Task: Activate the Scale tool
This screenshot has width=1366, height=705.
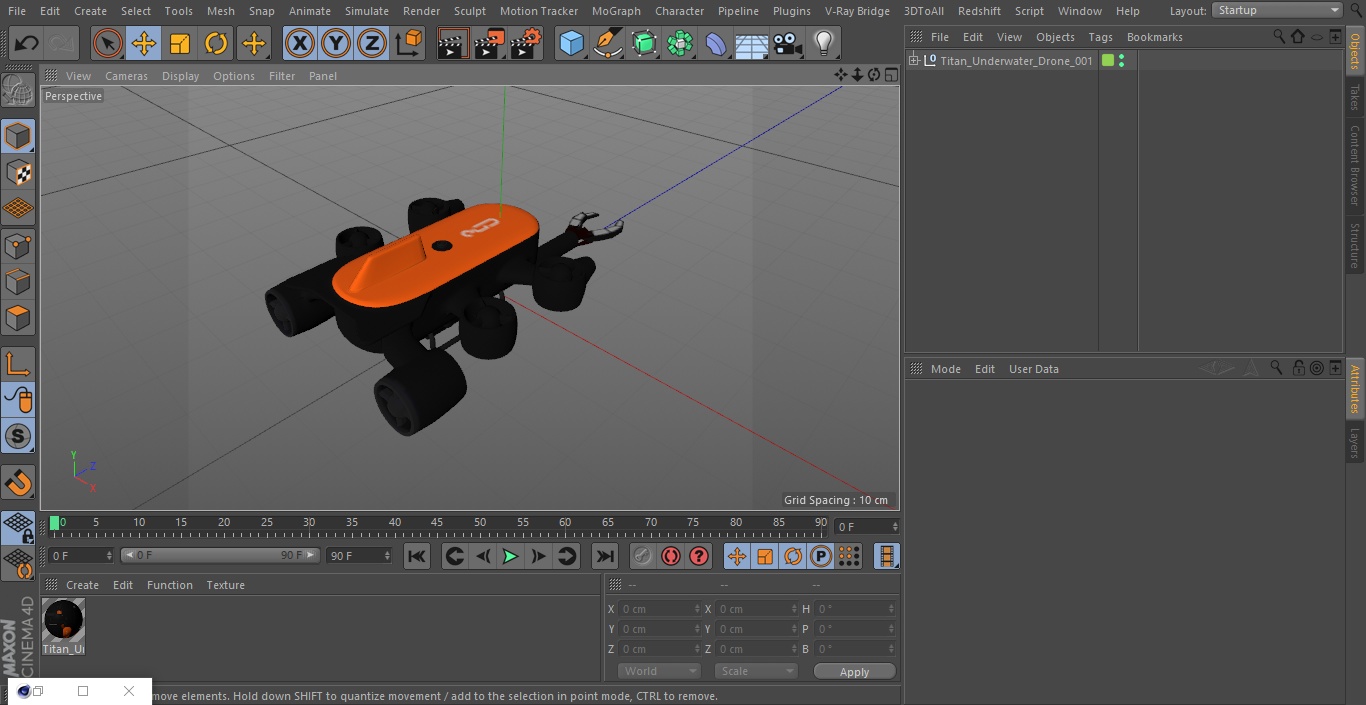Action: pyautogui.click(x=180, y=44)
